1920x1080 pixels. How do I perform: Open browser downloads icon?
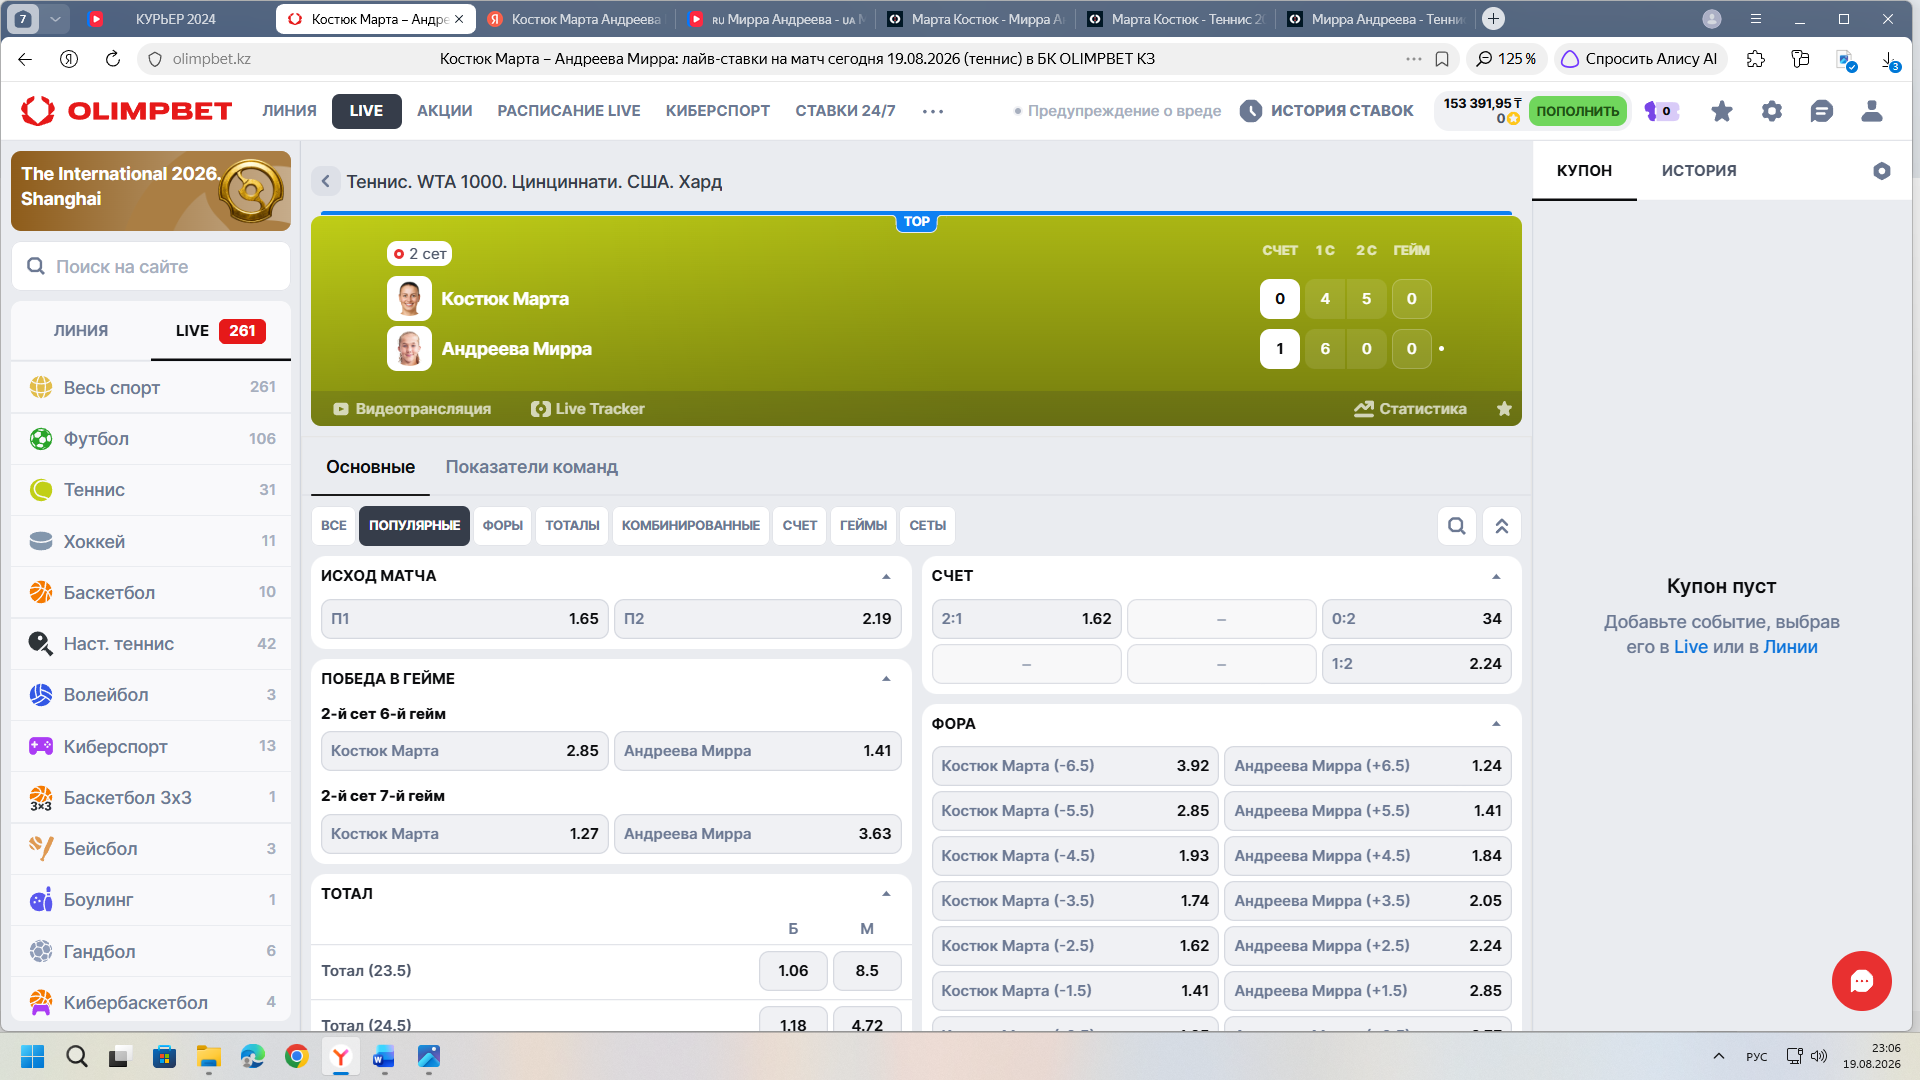click(x=1889, y=59)
